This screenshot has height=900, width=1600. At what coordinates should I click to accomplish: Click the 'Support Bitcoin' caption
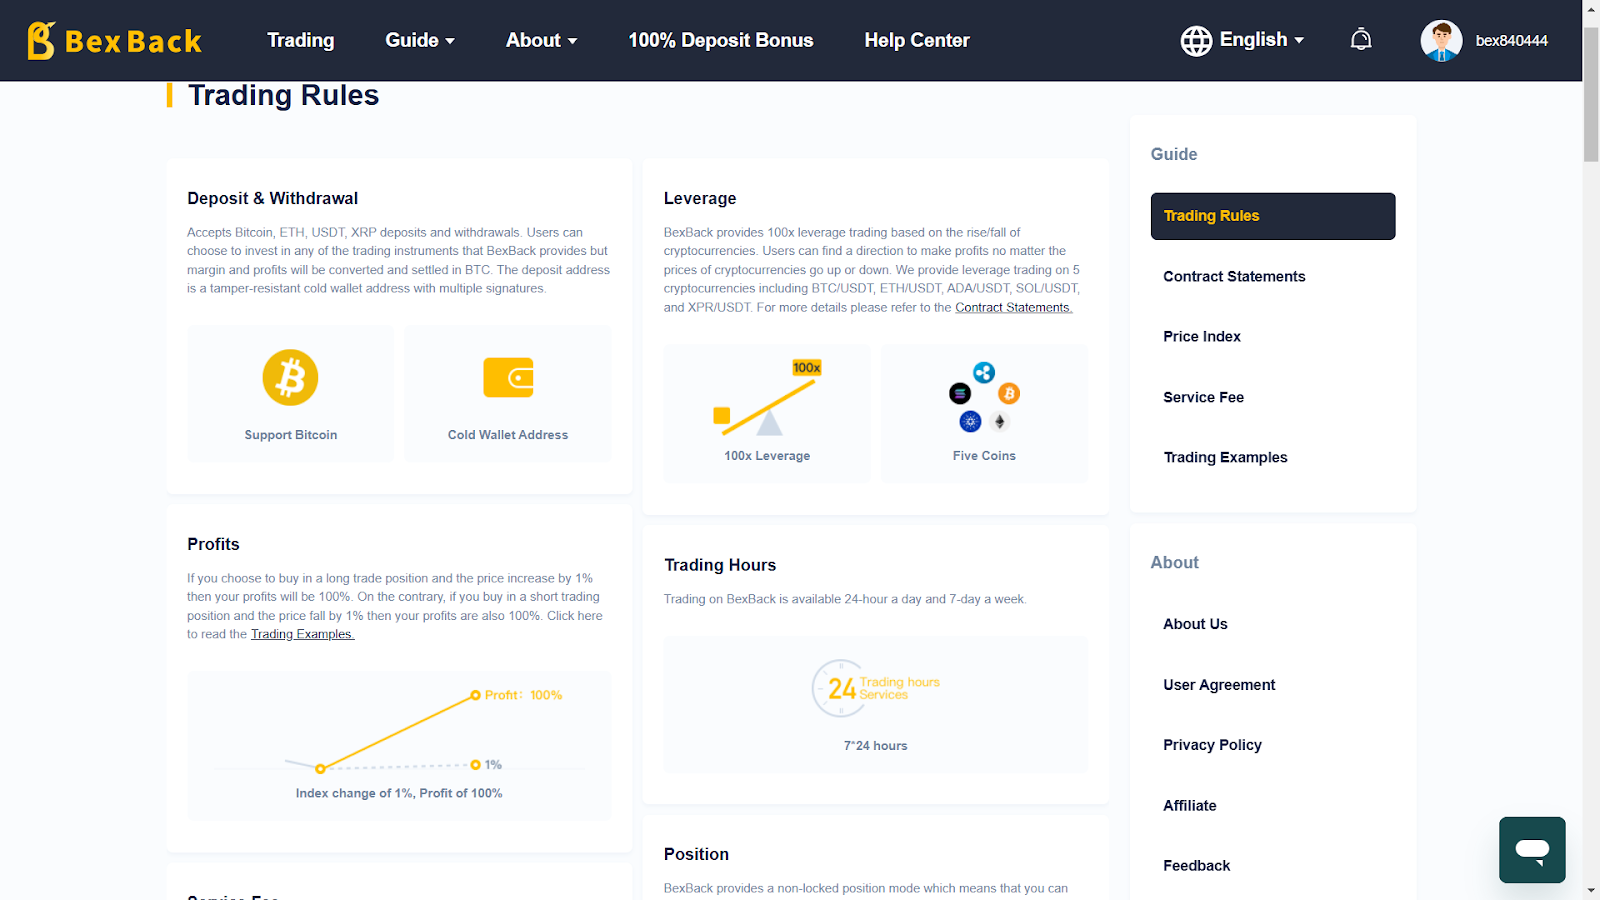click(291, 435)
